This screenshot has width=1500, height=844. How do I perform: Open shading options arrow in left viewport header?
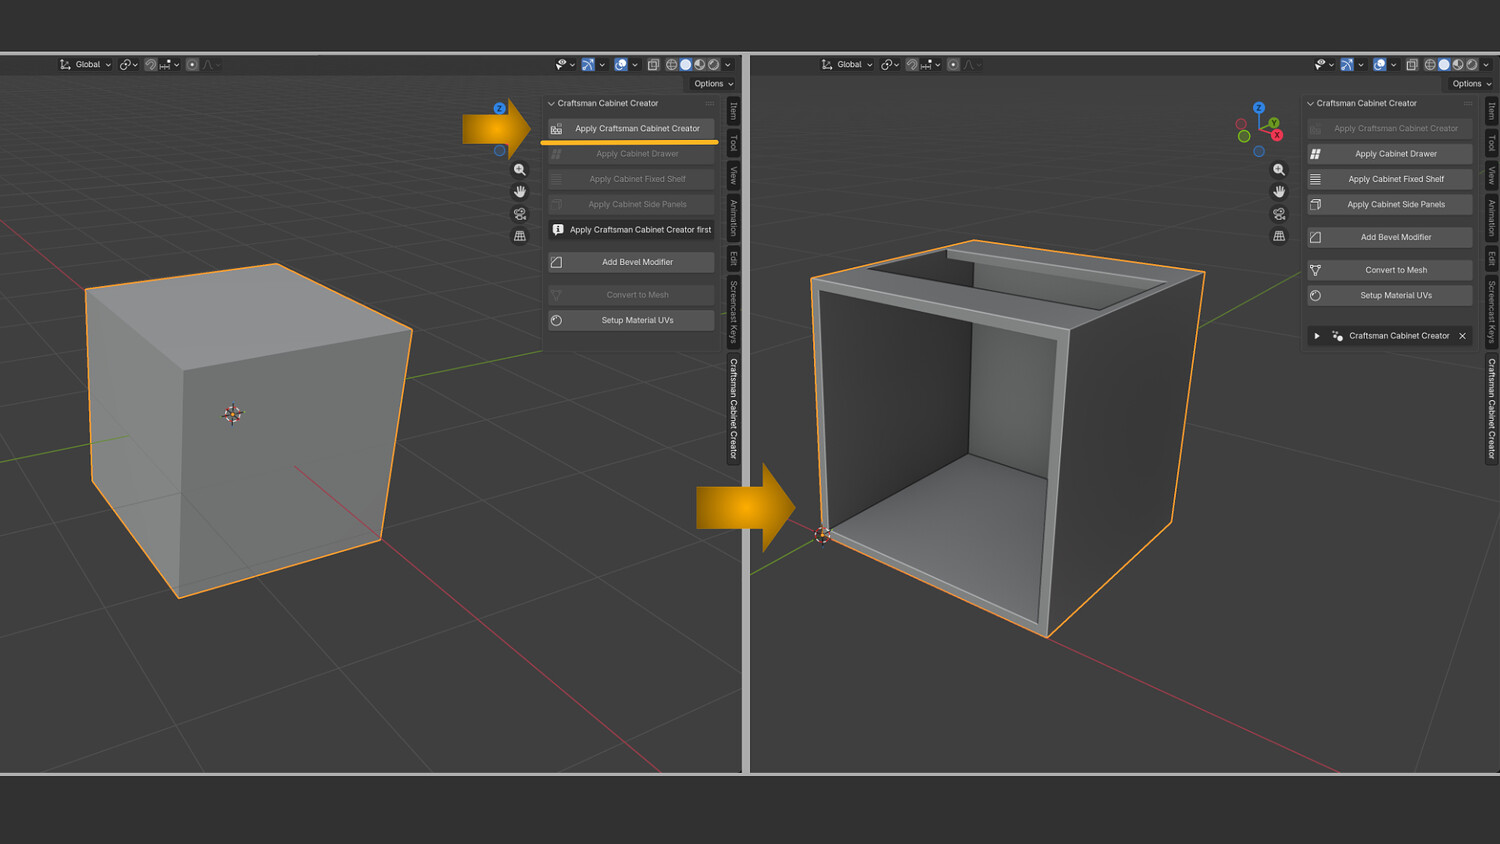pos(728,65)
